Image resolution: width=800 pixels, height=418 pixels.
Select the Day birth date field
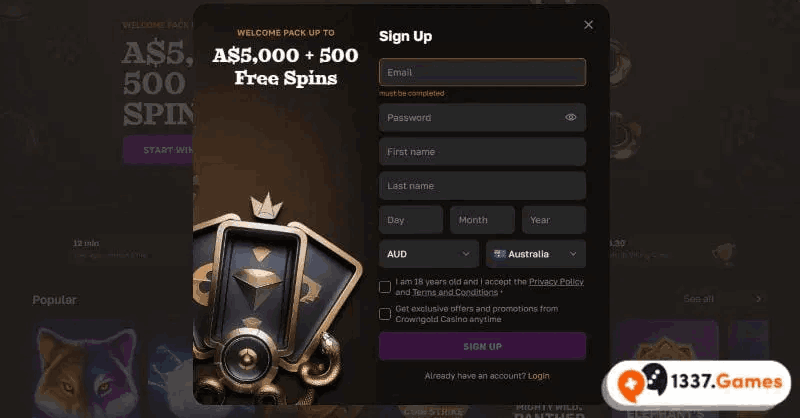point(411,220)
